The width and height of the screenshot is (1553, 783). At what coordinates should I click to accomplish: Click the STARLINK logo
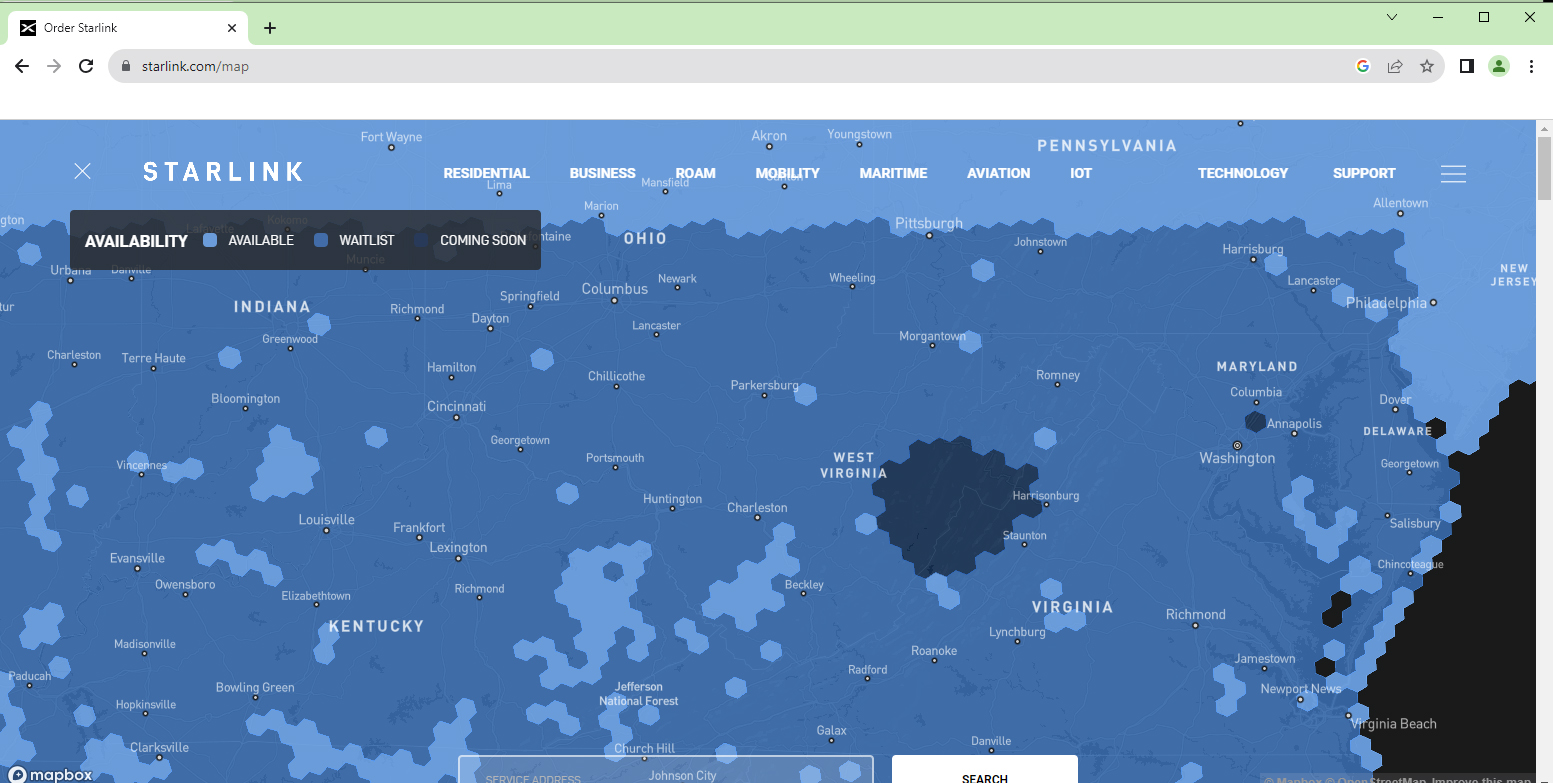[x=223, y=172]
